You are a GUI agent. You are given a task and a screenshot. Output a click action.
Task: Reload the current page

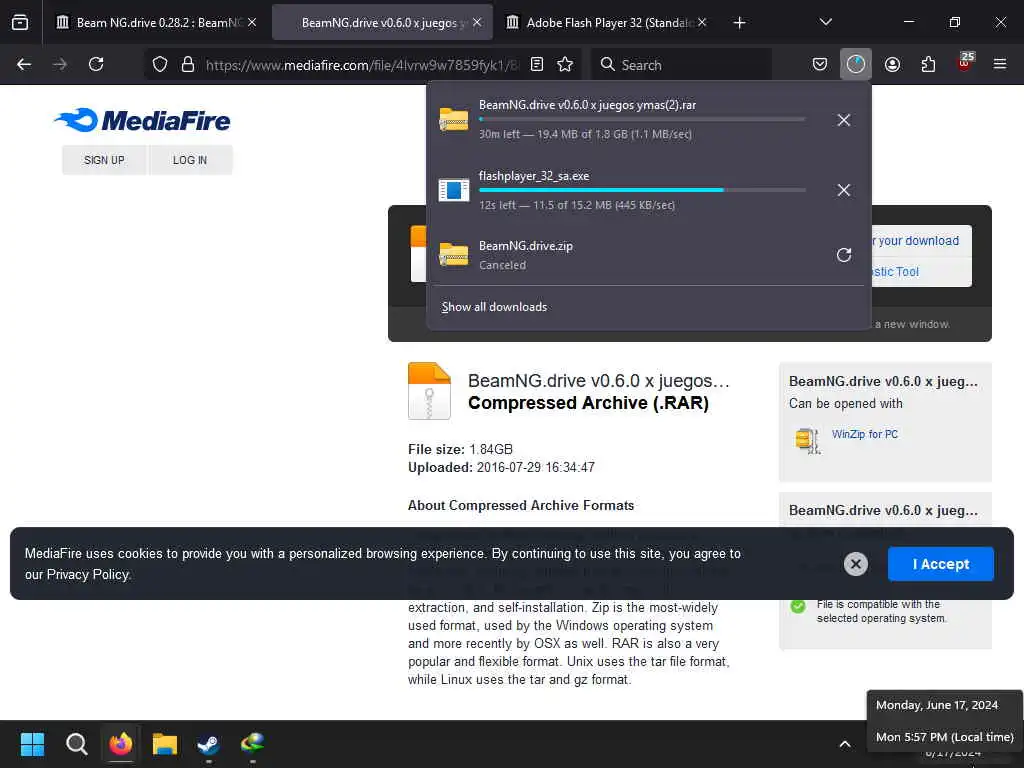click(96, 64)
